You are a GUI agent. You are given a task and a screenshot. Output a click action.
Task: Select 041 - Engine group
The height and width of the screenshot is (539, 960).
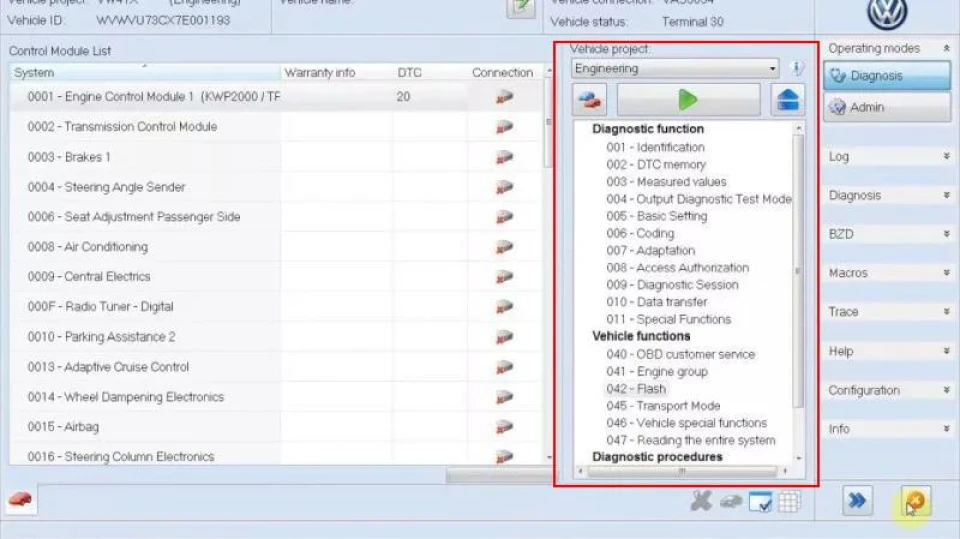pos(657,371)
